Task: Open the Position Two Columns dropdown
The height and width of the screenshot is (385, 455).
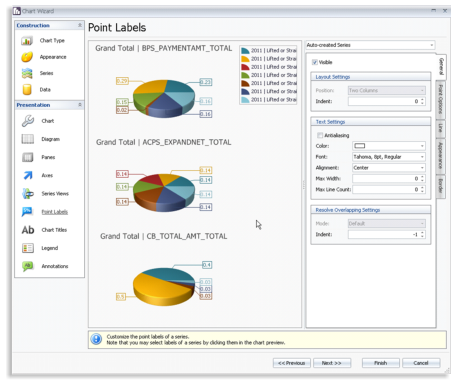Action: [386, 90]
